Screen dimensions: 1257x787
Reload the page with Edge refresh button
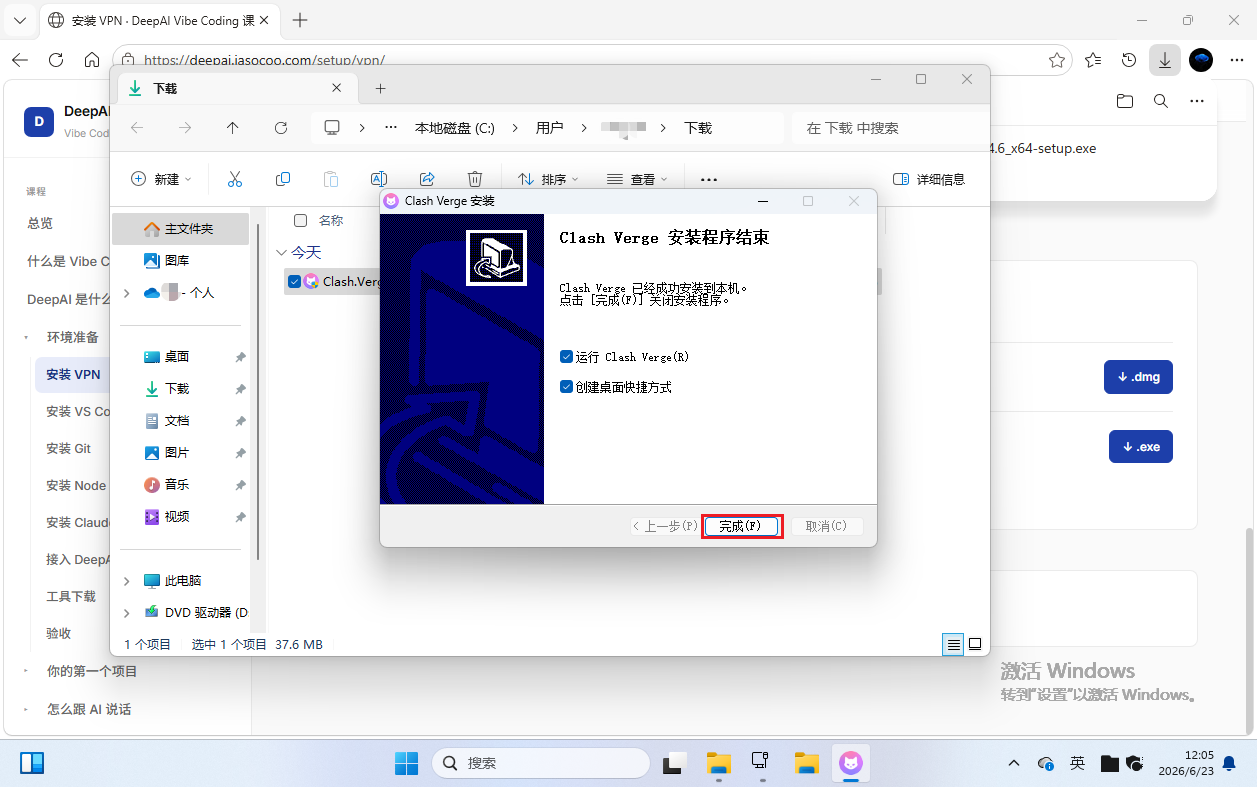(56, 60)
